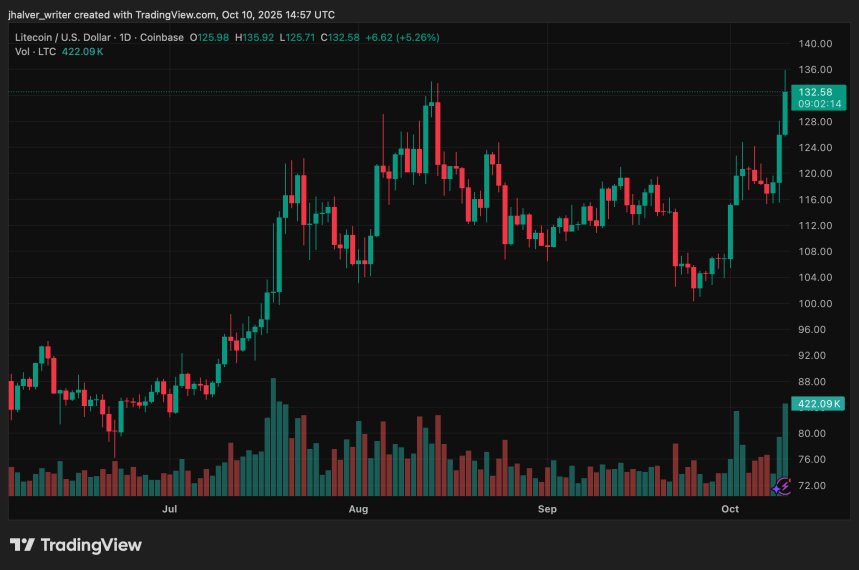
Task: Click the 72.00 price axis label
Action: point(816,486)
